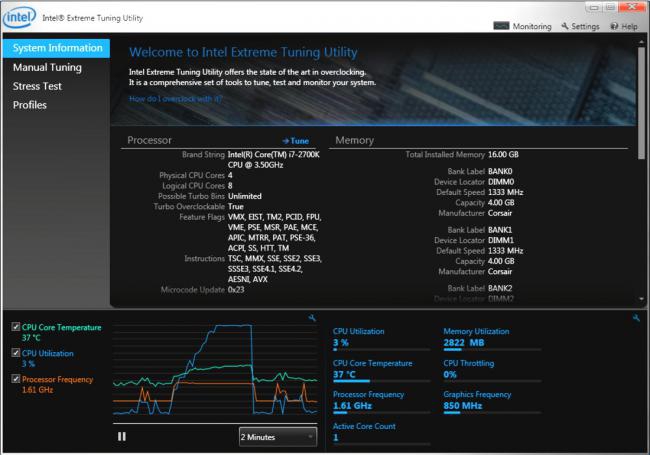The image size is (650, 455).
Task: Click the Welcome to Intel Extreme Tuning Utility heading
Action: (243, 53)
